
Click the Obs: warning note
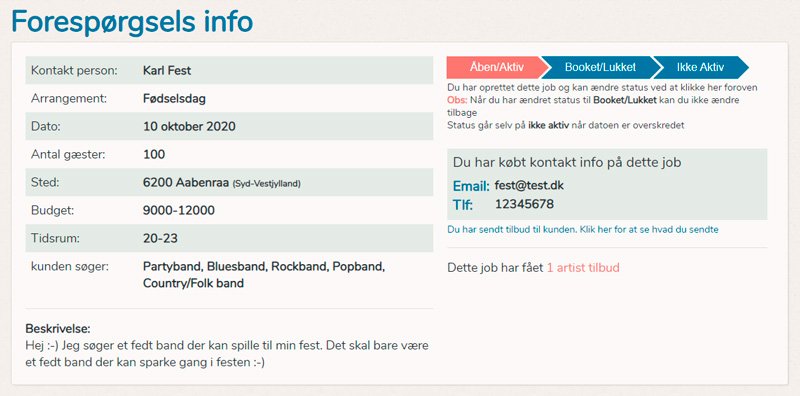[593, 106]
